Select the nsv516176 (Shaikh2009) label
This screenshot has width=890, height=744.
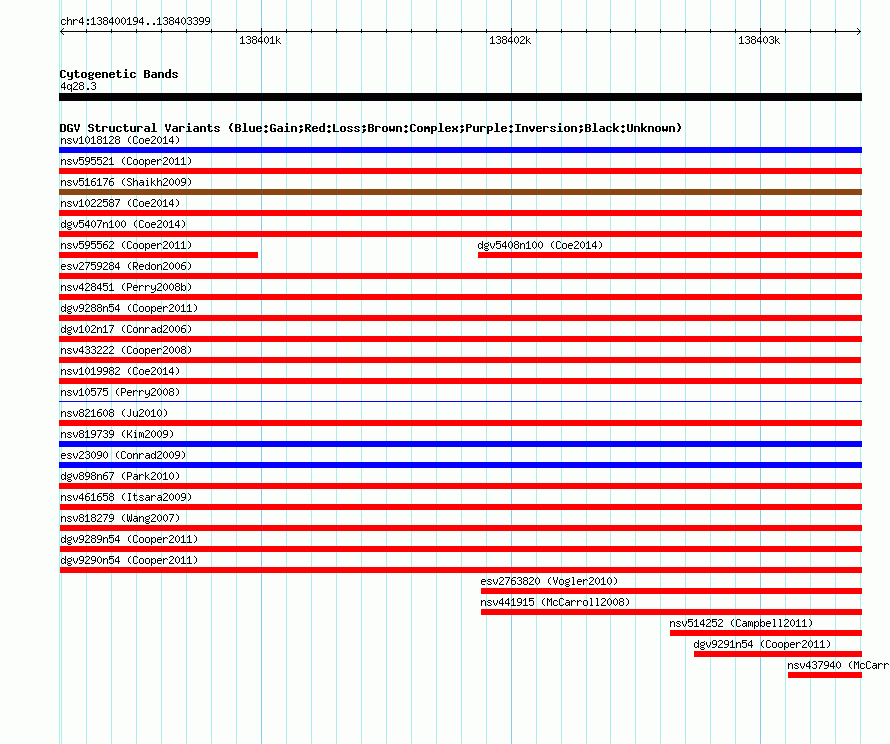(126, 182)
